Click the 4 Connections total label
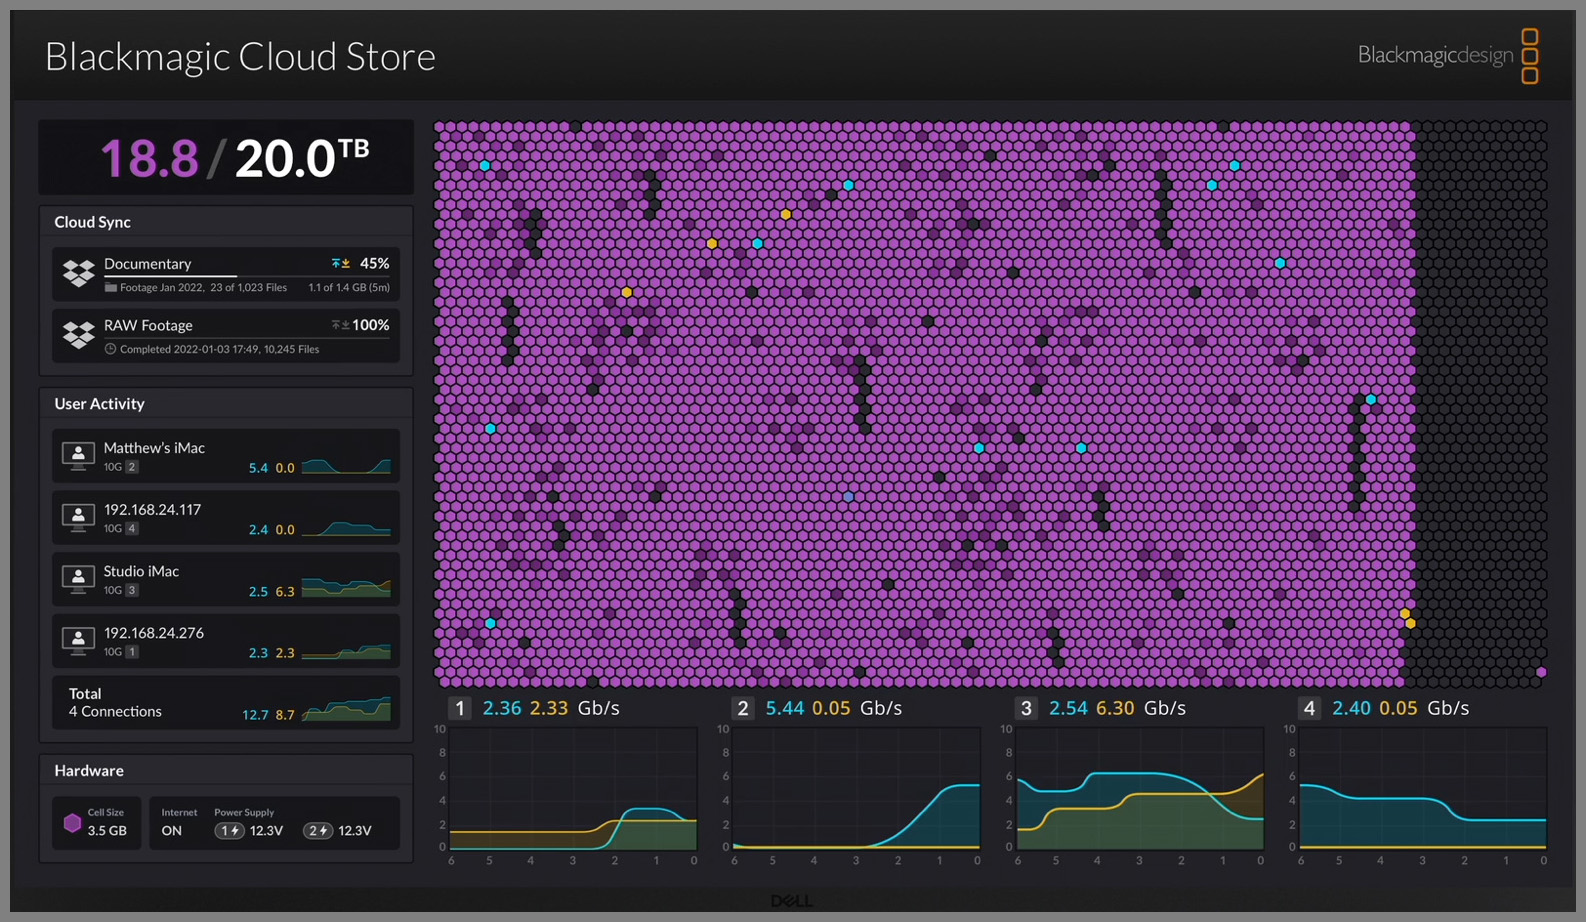Image resolution: width=1586 pixels, height=922 pixels. pyautogui.click(x=115, y=712)
